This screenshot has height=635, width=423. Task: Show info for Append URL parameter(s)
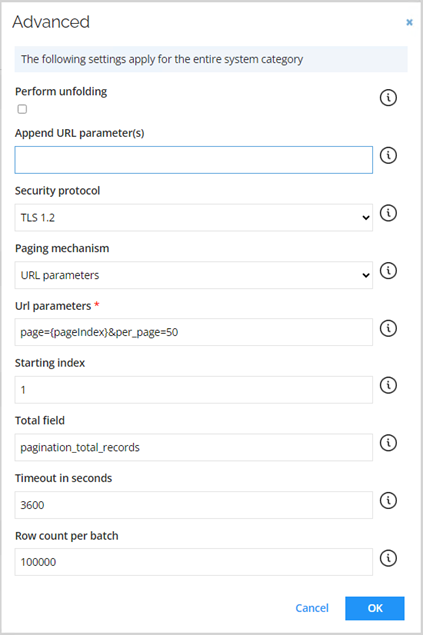[x=388, y=156]
